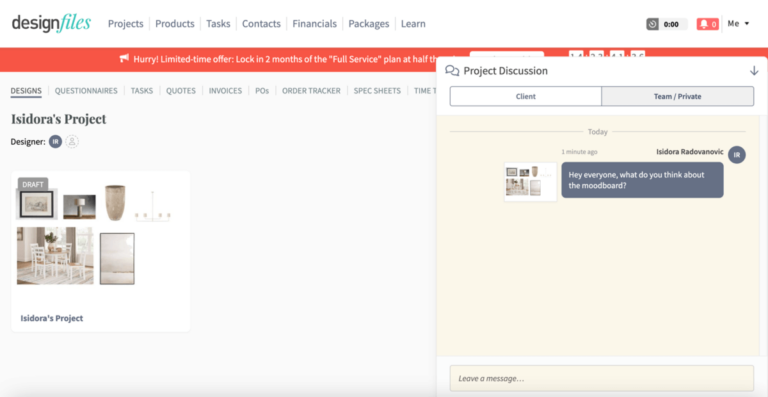768x397 pixels.
Task: Select the Team / Private discussion toggle
Action: tap(677, 96)
